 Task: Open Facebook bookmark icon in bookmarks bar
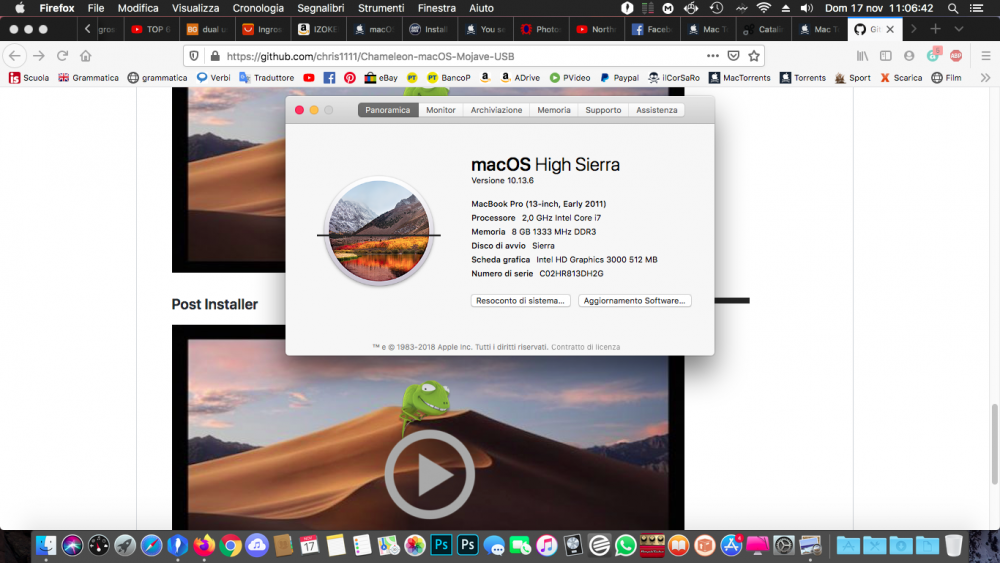(329, 78)
